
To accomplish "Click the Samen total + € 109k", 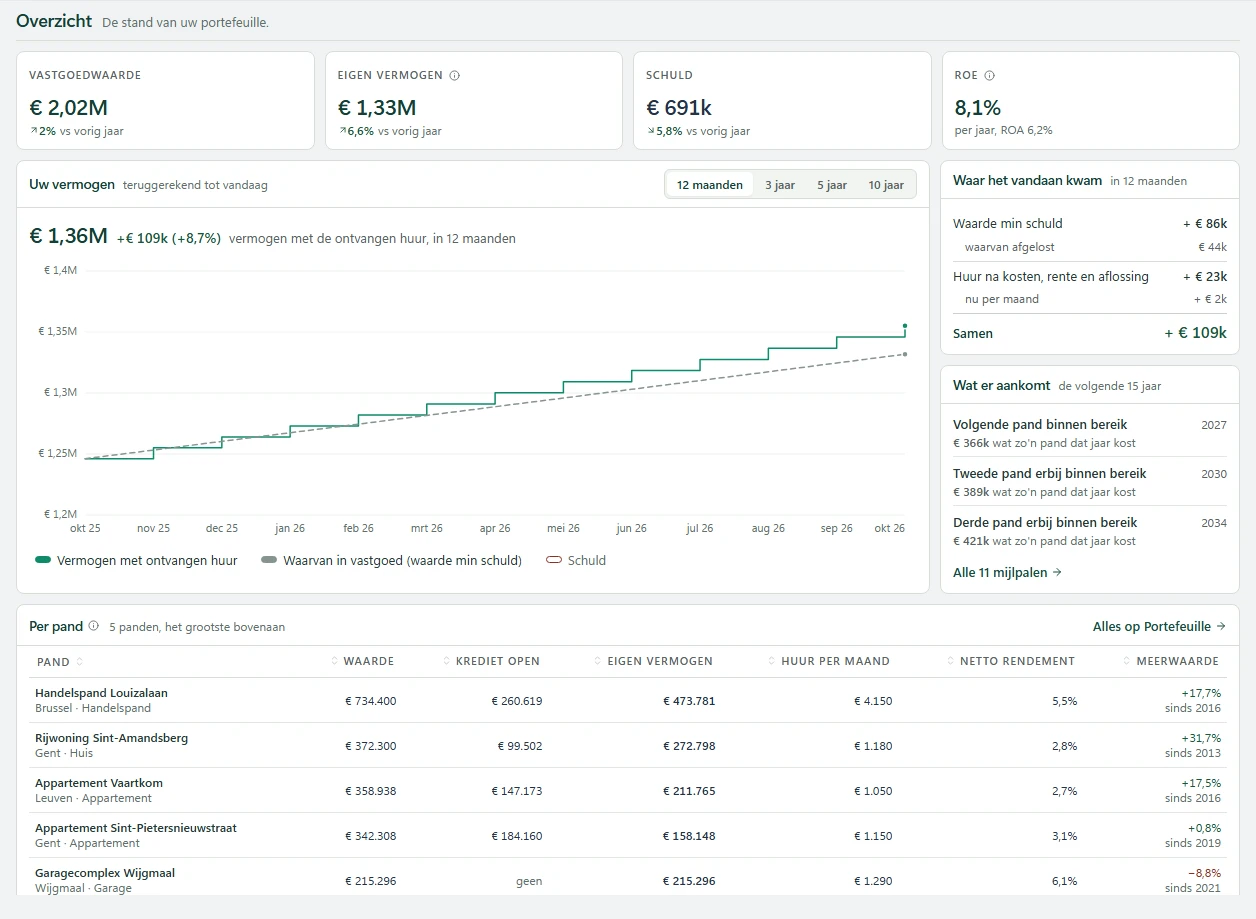I will tap(1195, 333).
